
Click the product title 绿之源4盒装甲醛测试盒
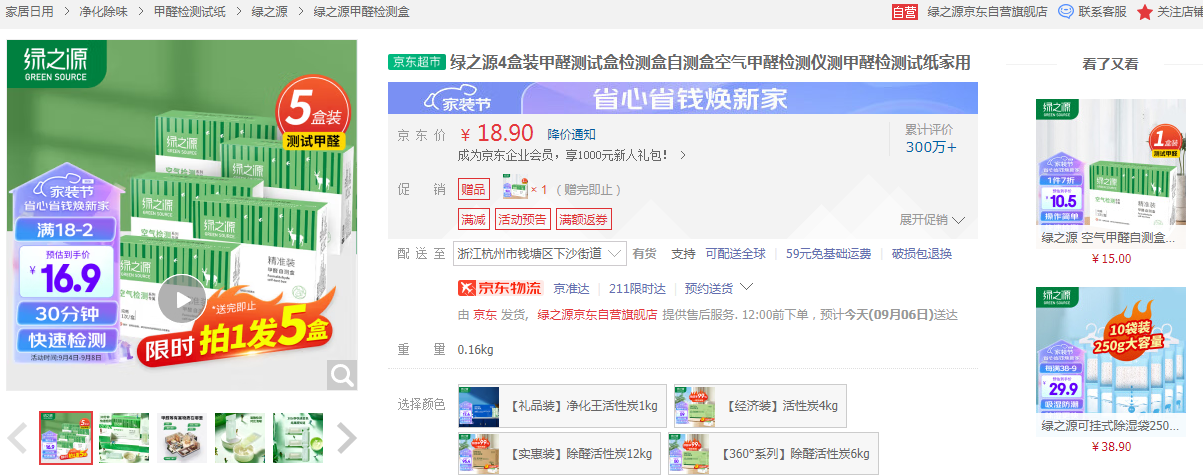(710, 62)
